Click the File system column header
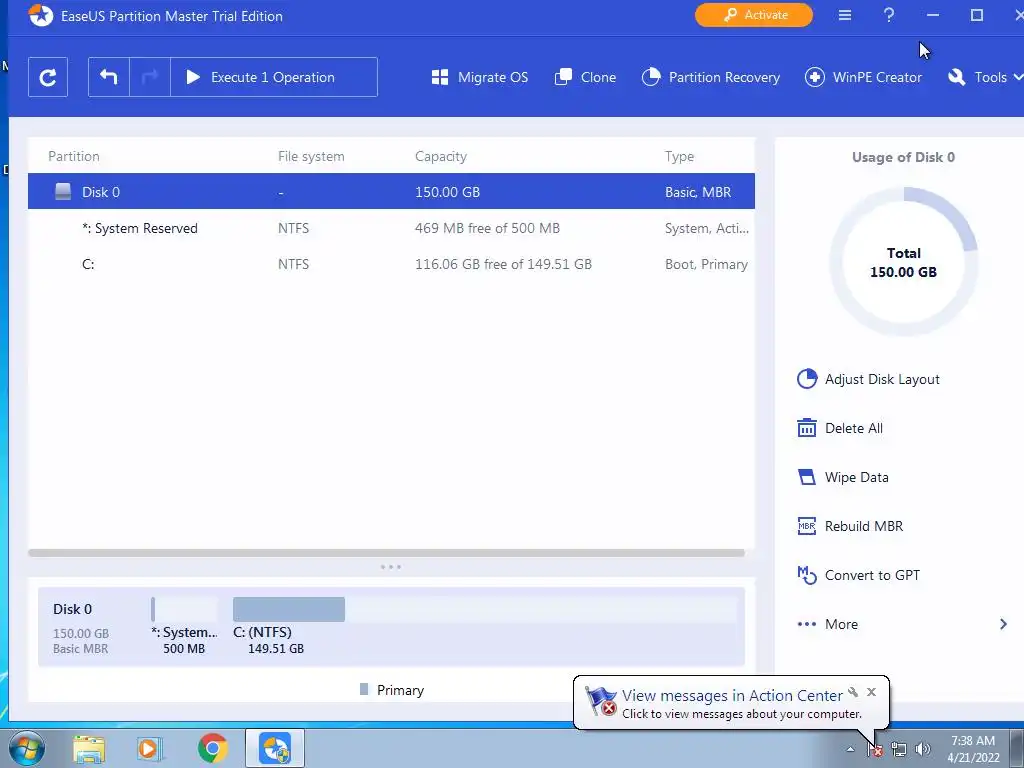 pos(311,156)
